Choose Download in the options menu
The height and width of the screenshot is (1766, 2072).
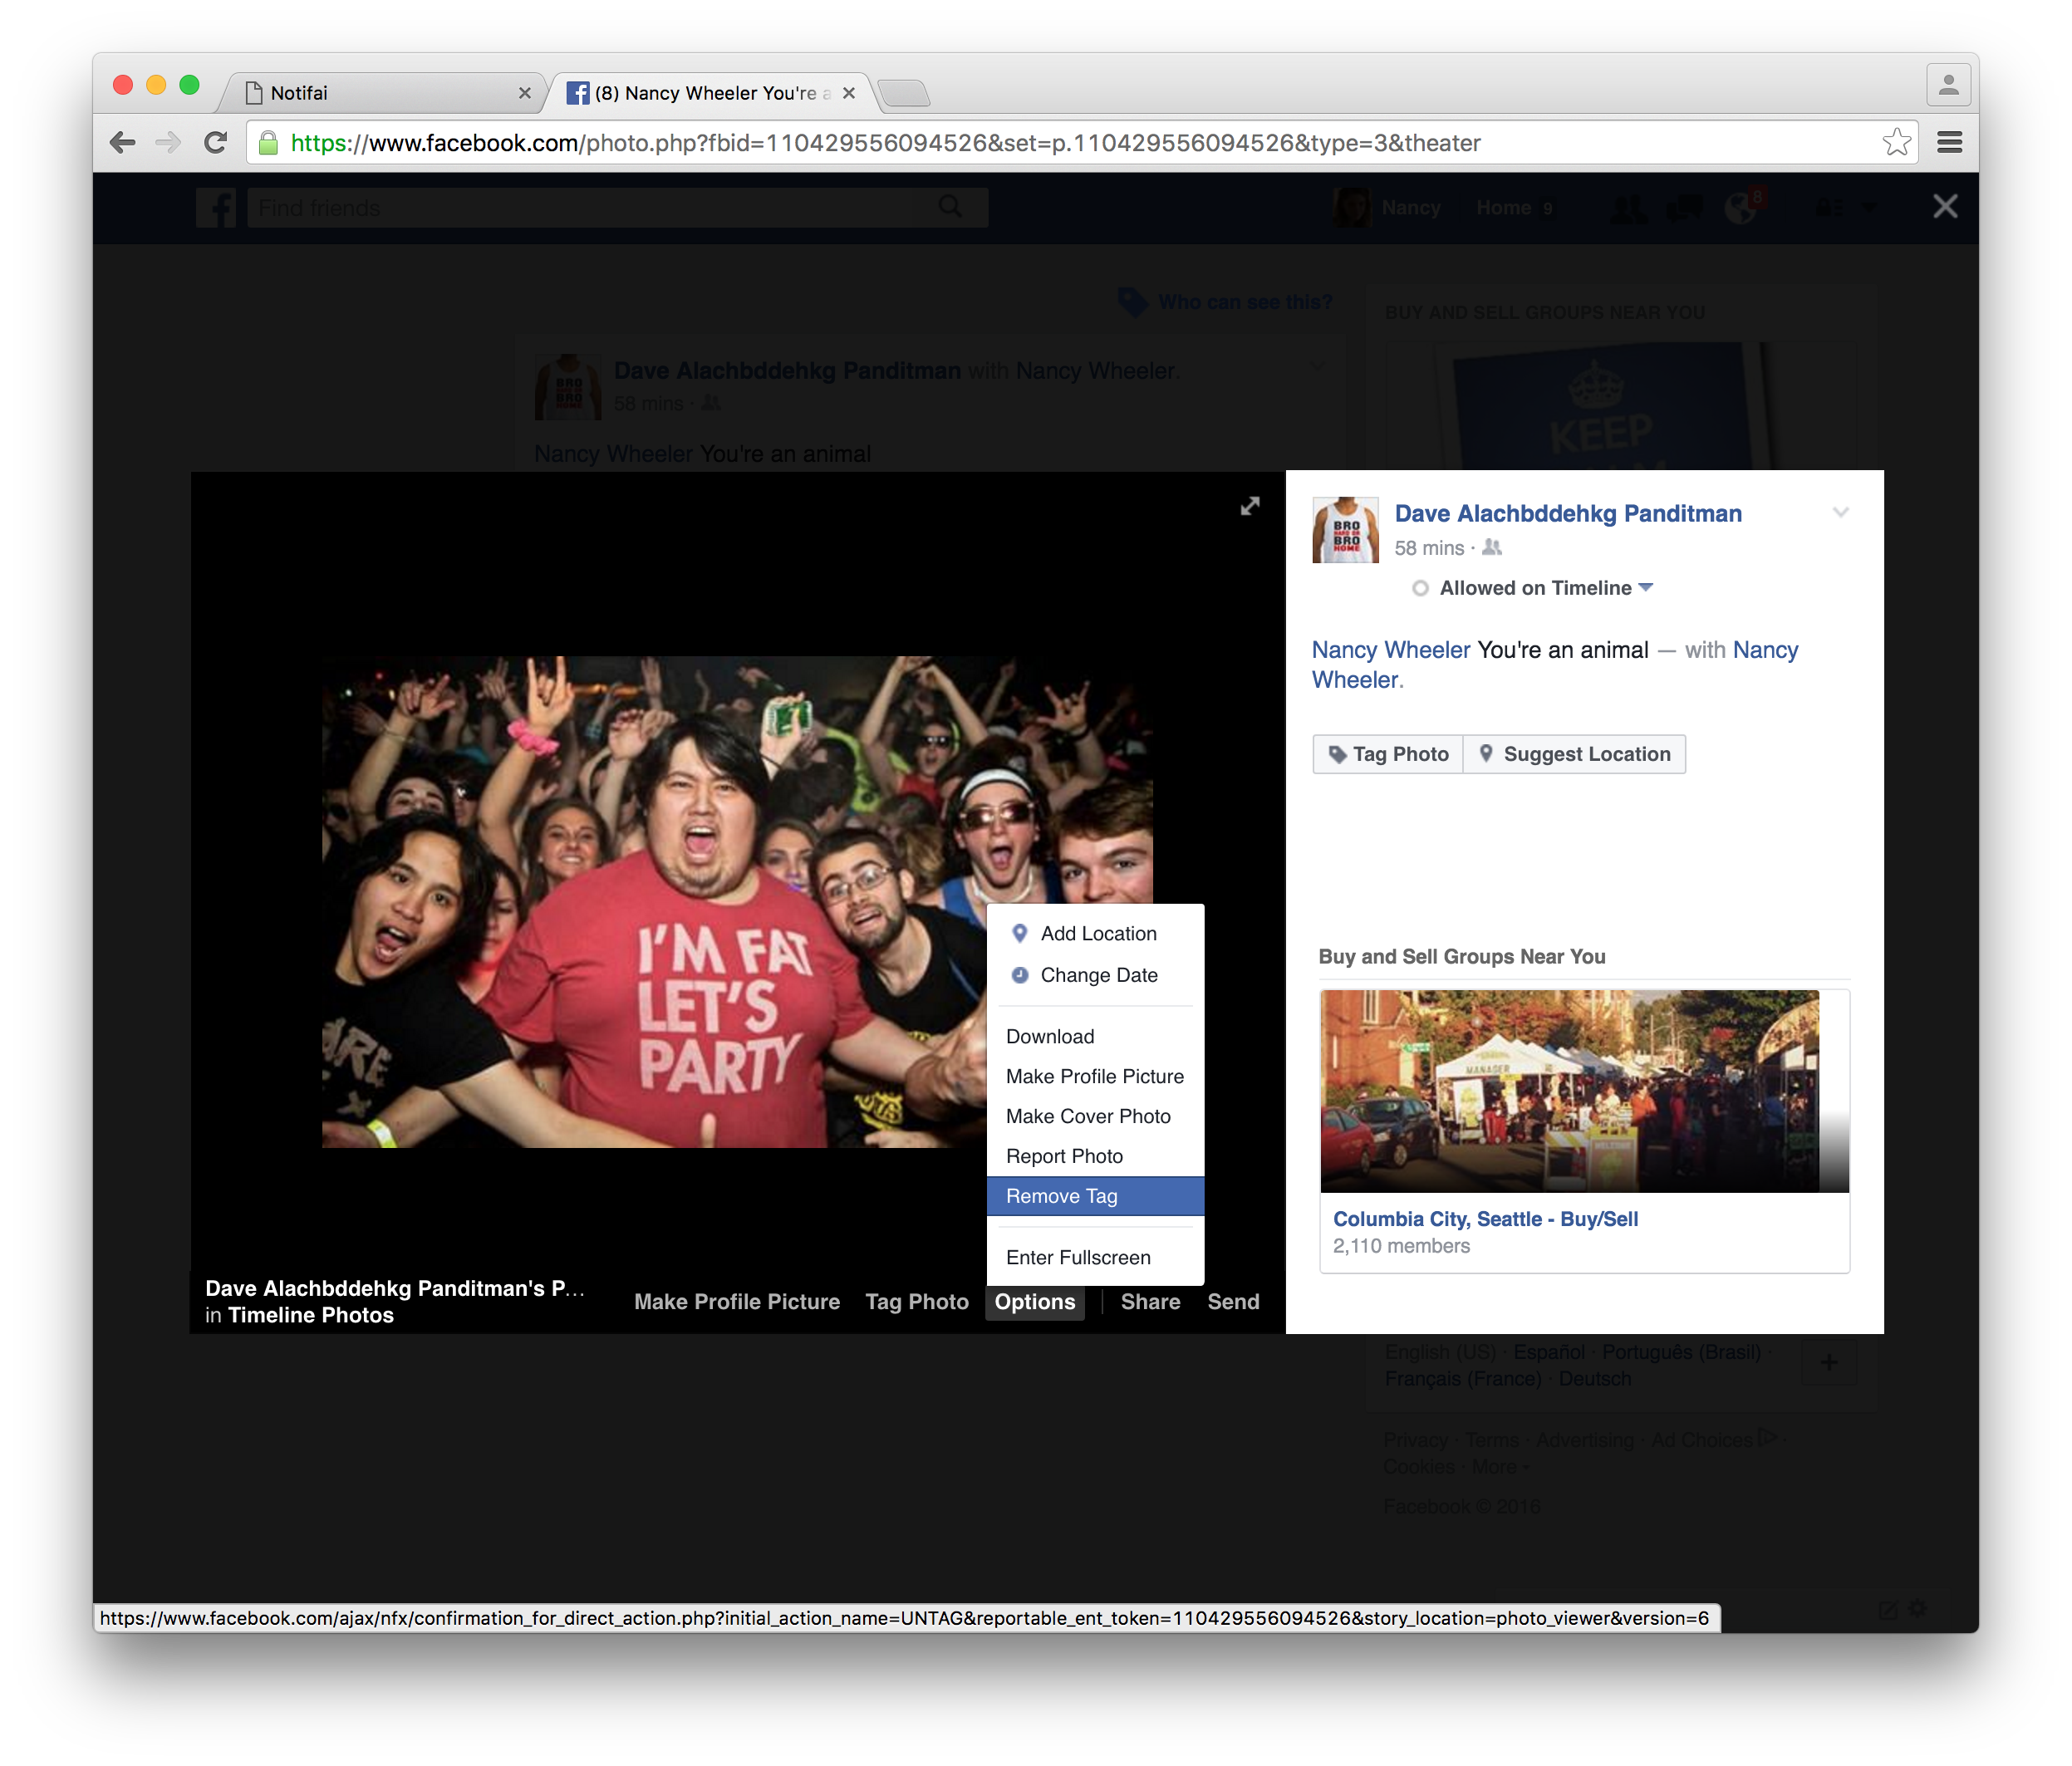coord(1050,1037)
